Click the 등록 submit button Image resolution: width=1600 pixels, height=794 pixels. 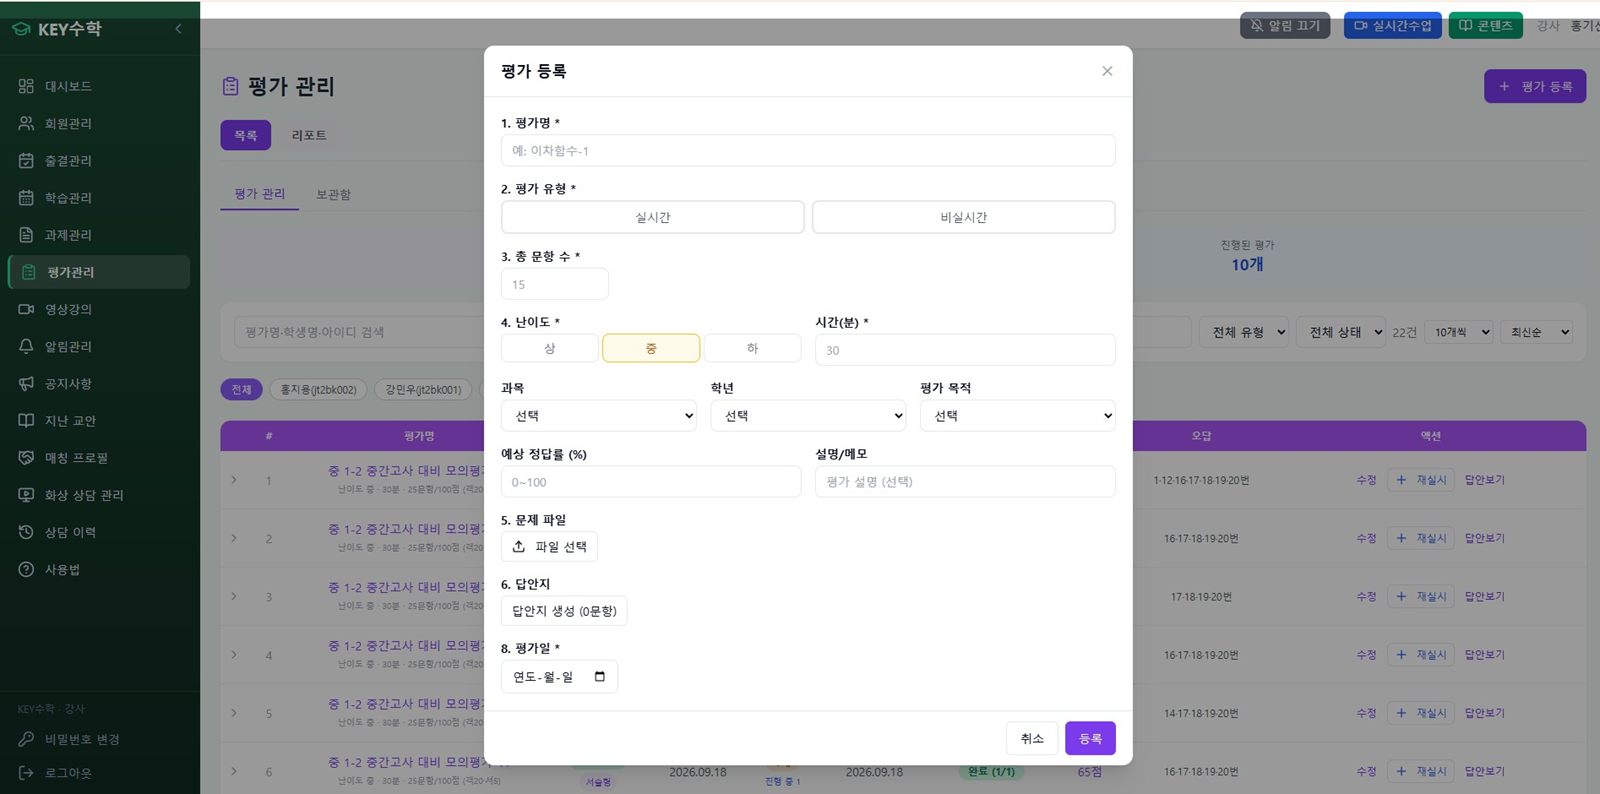tap(1090, 738)
